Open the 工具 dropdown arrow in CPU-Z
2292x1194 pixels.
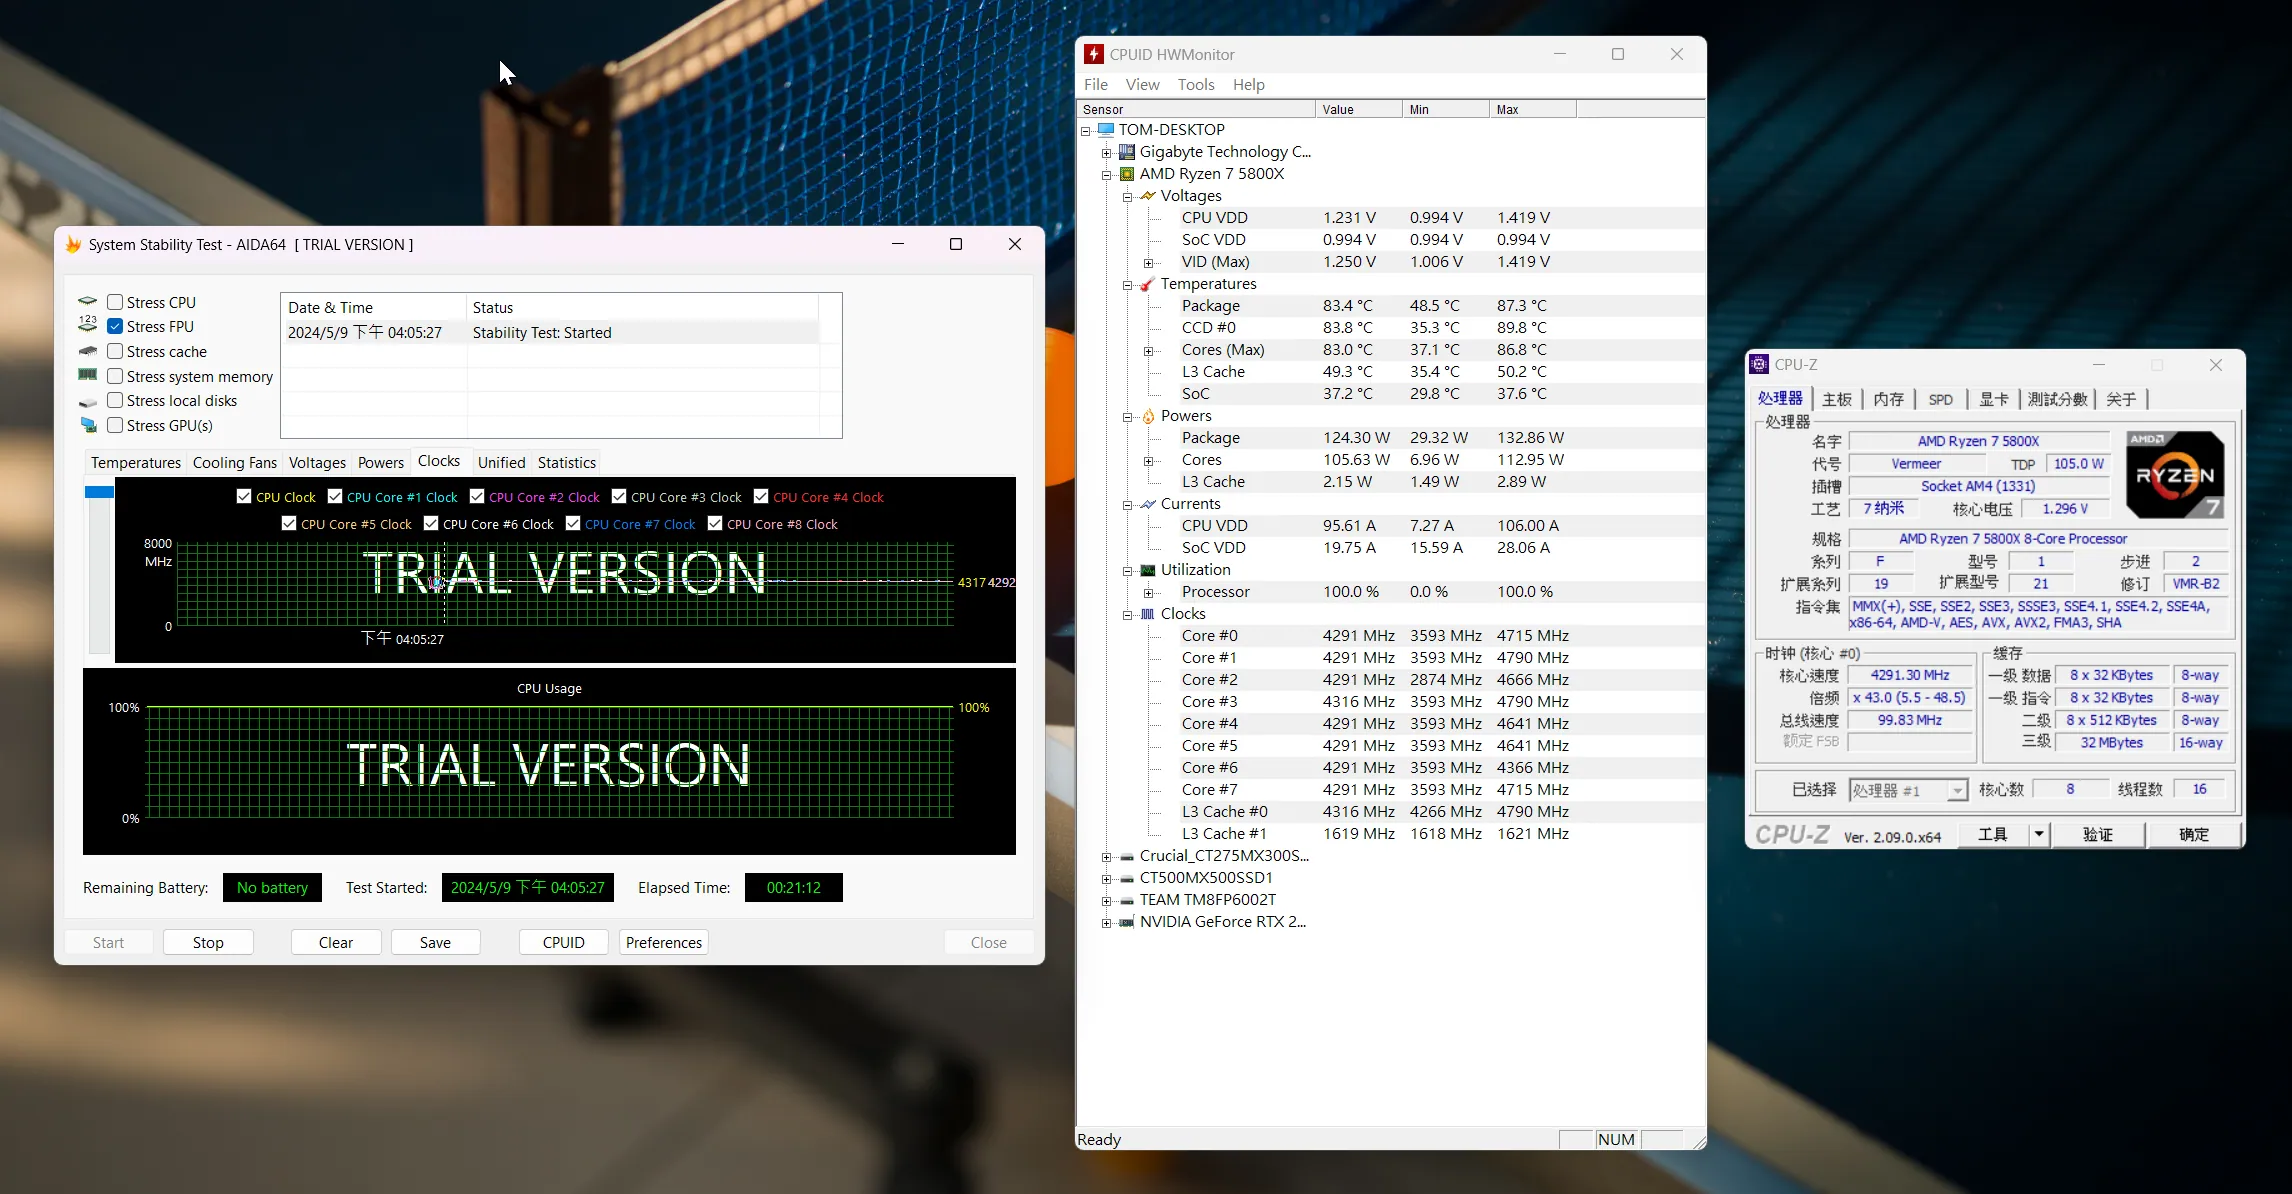[x=2038, y=834]
